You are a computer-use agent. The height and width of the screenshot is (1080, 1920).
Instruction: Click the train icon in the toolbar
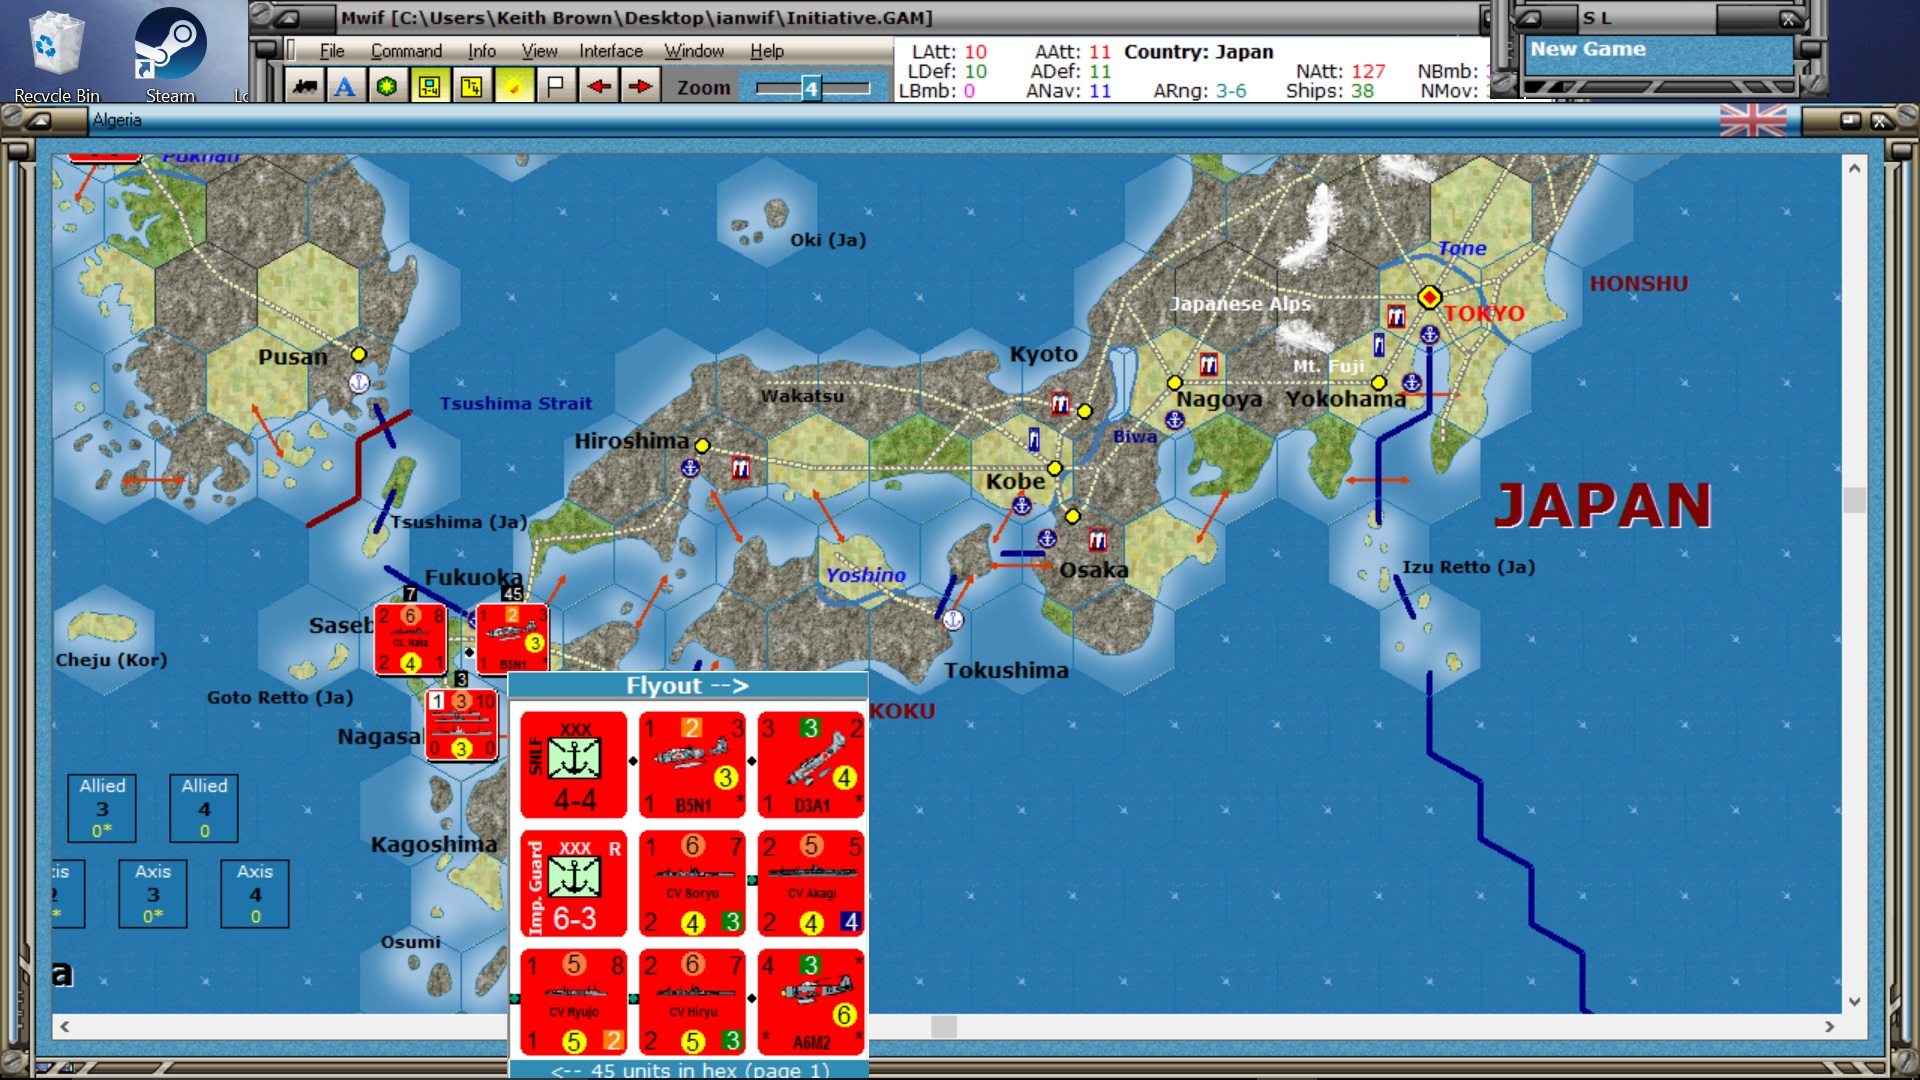(303, 87)
